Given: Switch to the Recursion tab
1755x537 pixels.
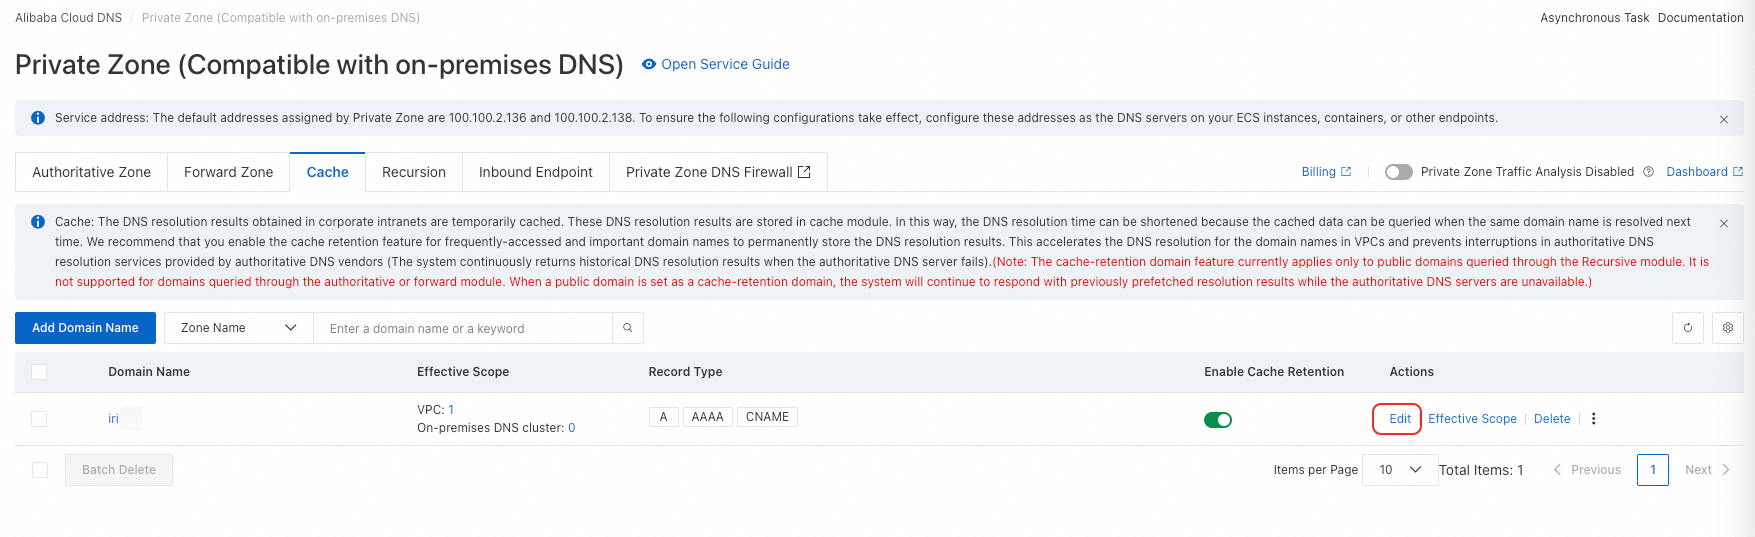Looking at the screenshot, I should pos(414,172).
